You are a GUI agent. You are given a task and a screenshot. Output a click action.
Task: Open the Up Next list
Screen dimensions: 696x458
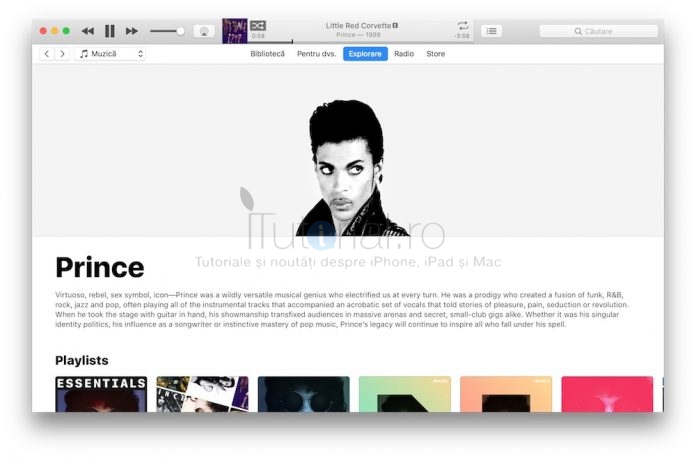pyautogui.click(x=491, y=31)
